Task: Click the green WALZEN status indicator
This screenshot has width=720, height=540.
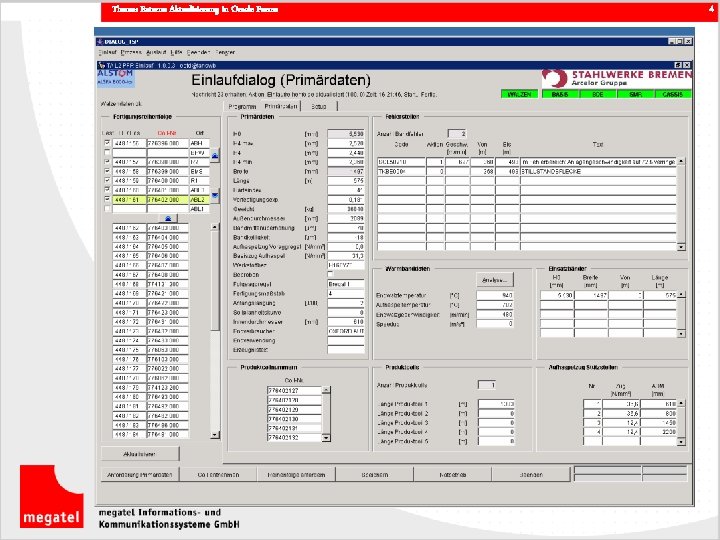Action: point(521,93)
